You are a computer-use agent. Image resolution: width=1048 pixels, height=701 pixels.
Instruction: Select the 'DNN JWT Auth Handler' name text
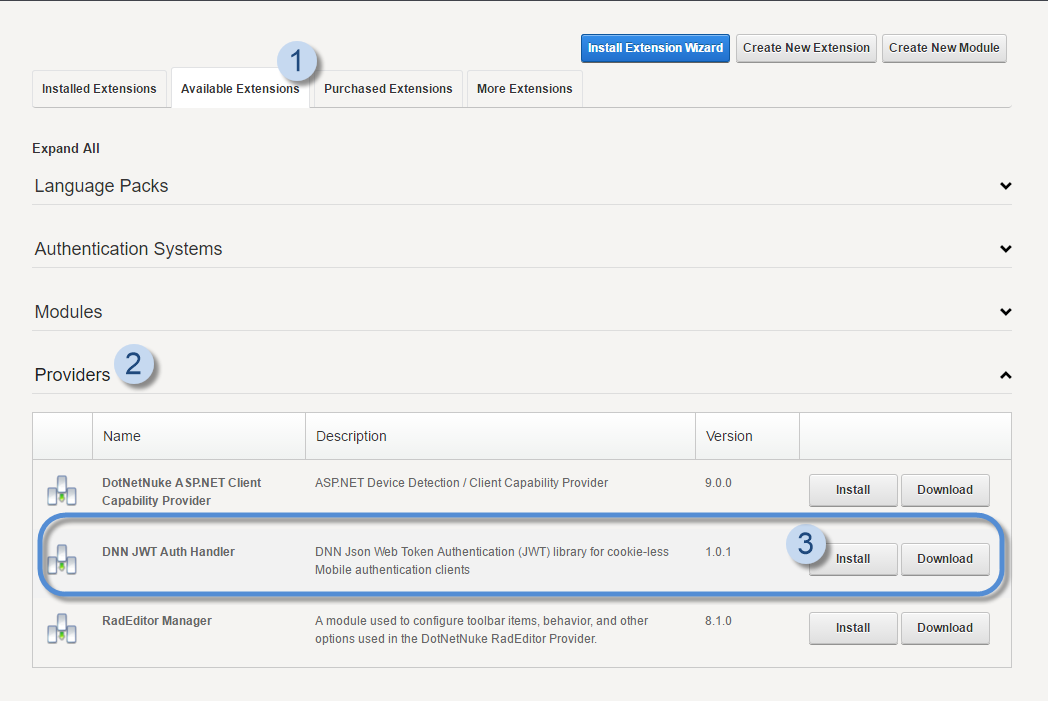pos(168,551)
